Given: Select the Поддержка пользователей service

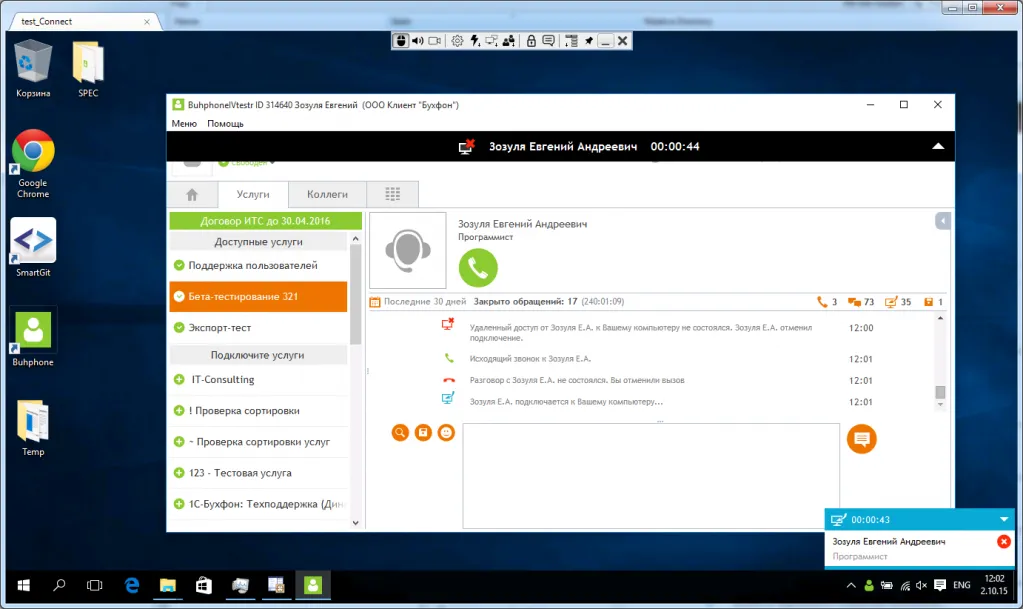Looking at the screenshot, I should tap(252, 265).
